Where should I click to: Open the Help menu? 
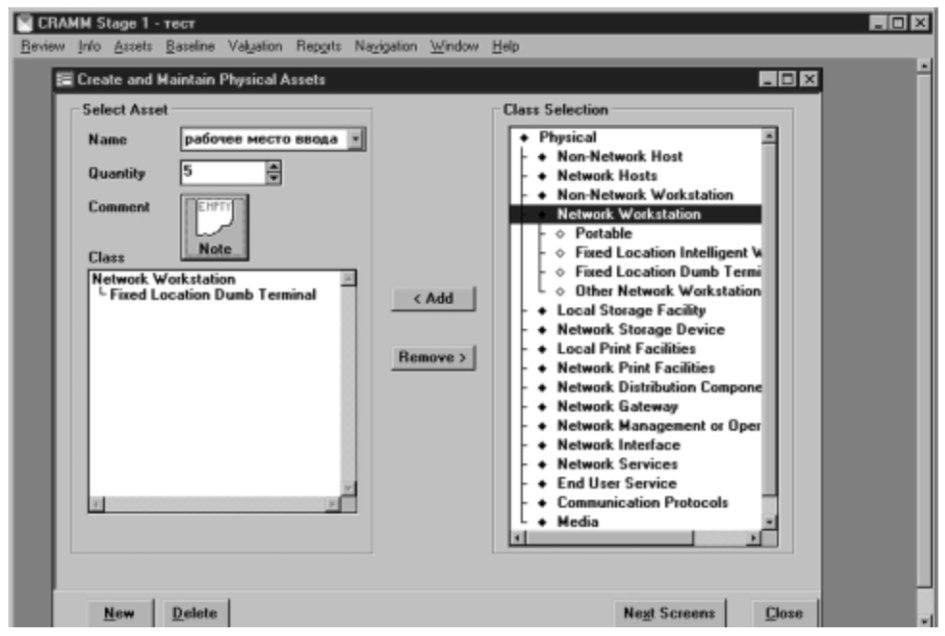pyautogui.click(x=505, y=46)
